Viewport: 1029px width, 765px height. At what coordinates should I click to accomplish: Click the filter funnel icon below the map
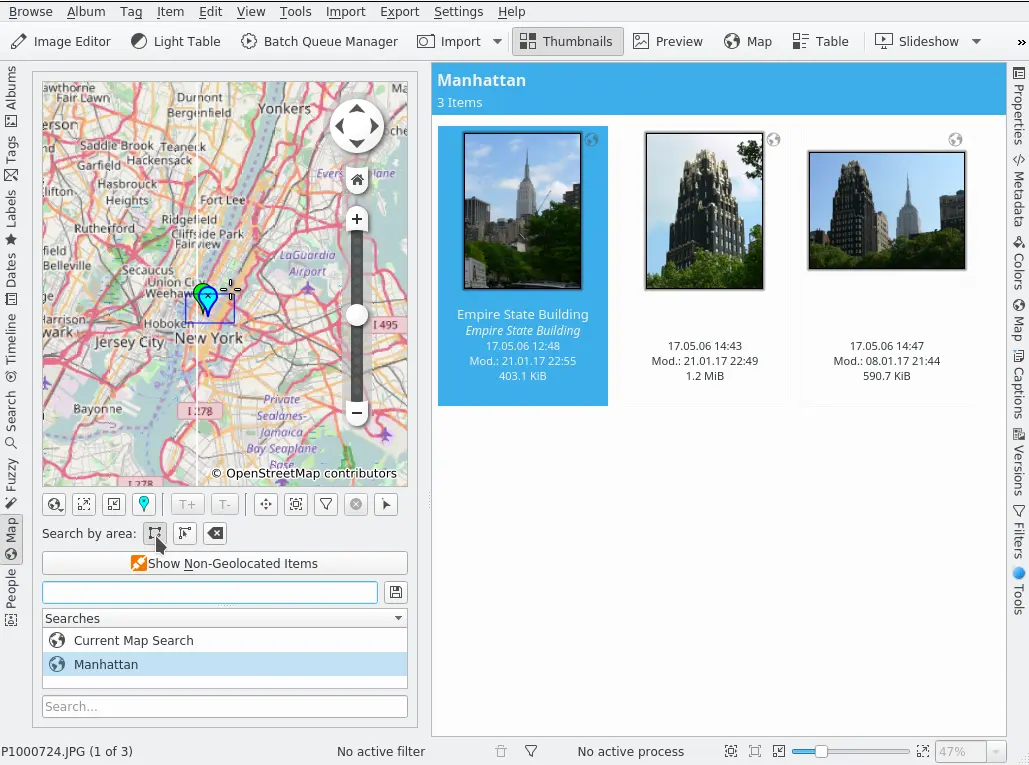pyautogui.click(x=326, y=505)
